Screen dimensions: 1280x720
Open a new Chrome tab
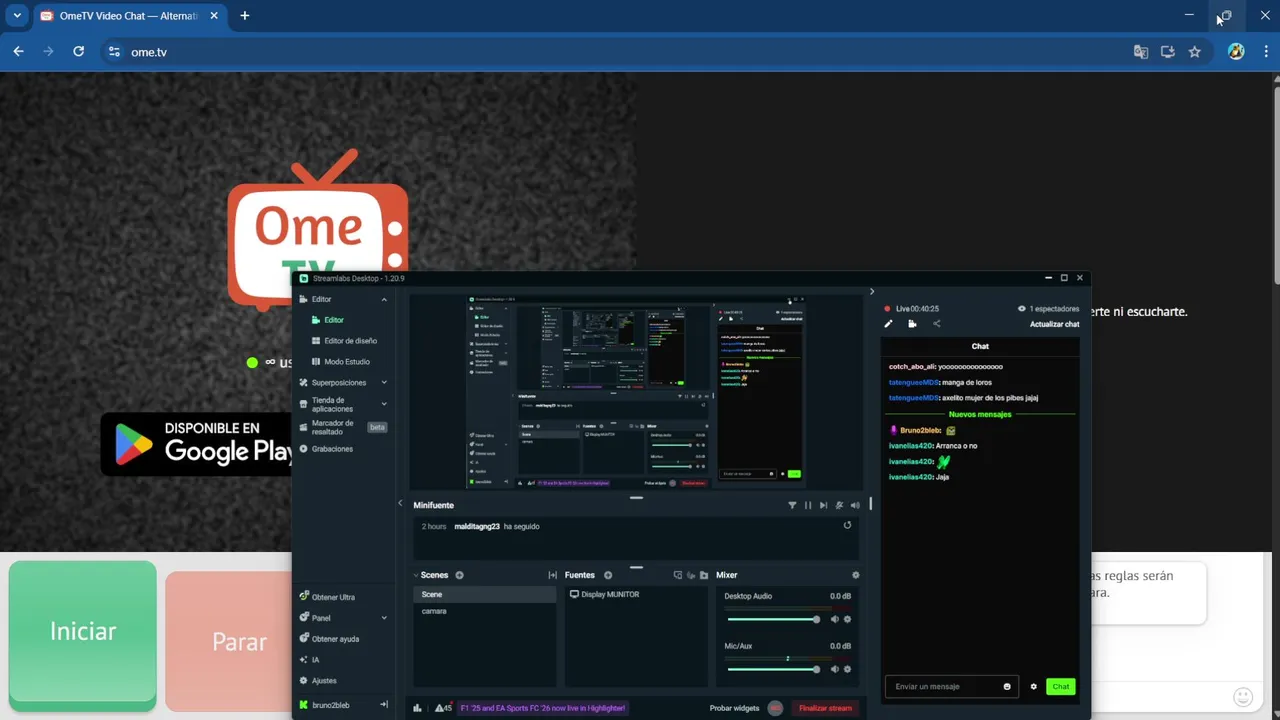coord(244,16)
